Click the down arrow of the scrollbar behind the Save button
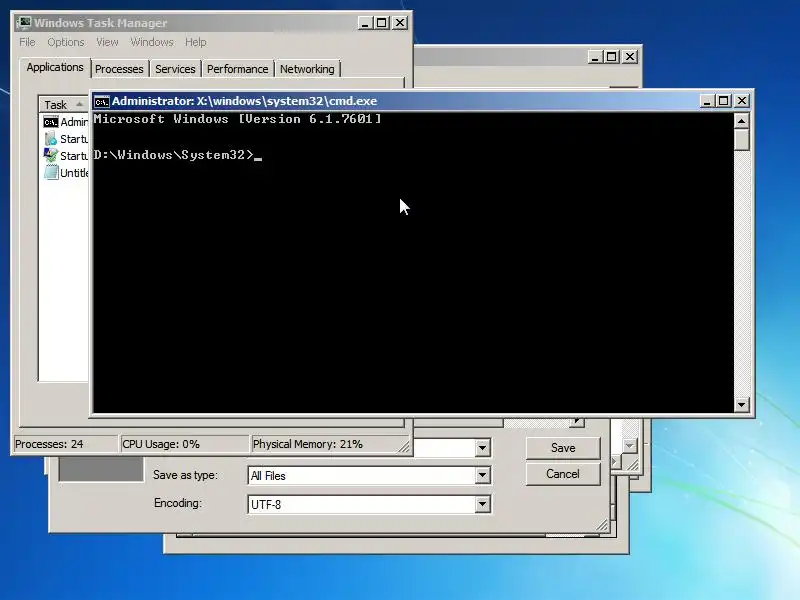This screenshot has width=800, height=600. coord(630,446)
